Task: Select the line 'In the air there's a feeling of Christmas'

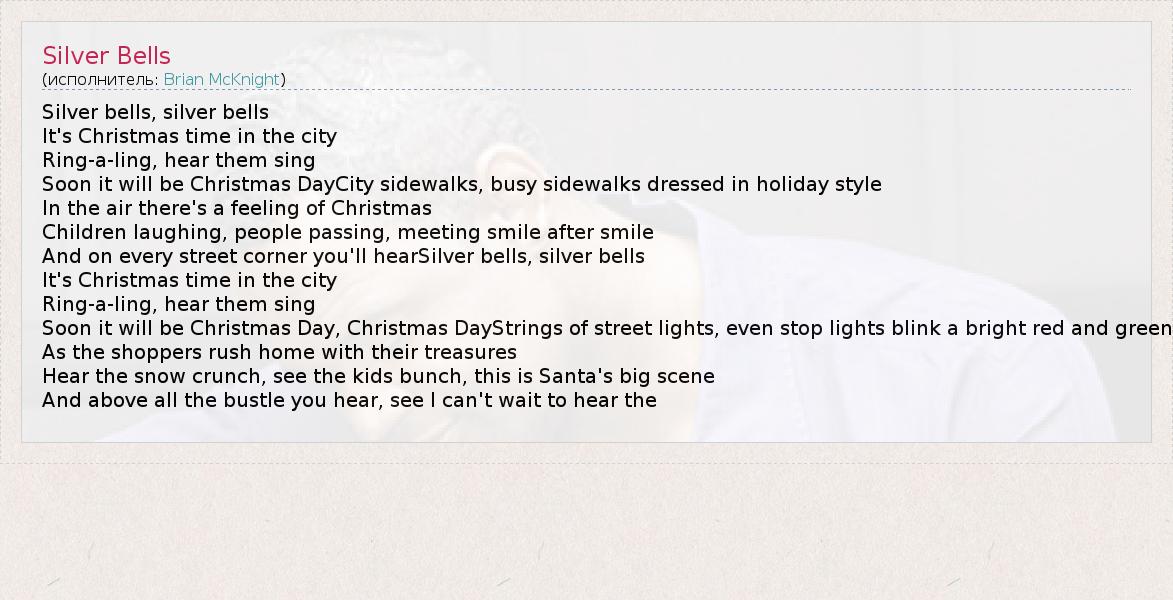Action: click(x=236, y=208)
